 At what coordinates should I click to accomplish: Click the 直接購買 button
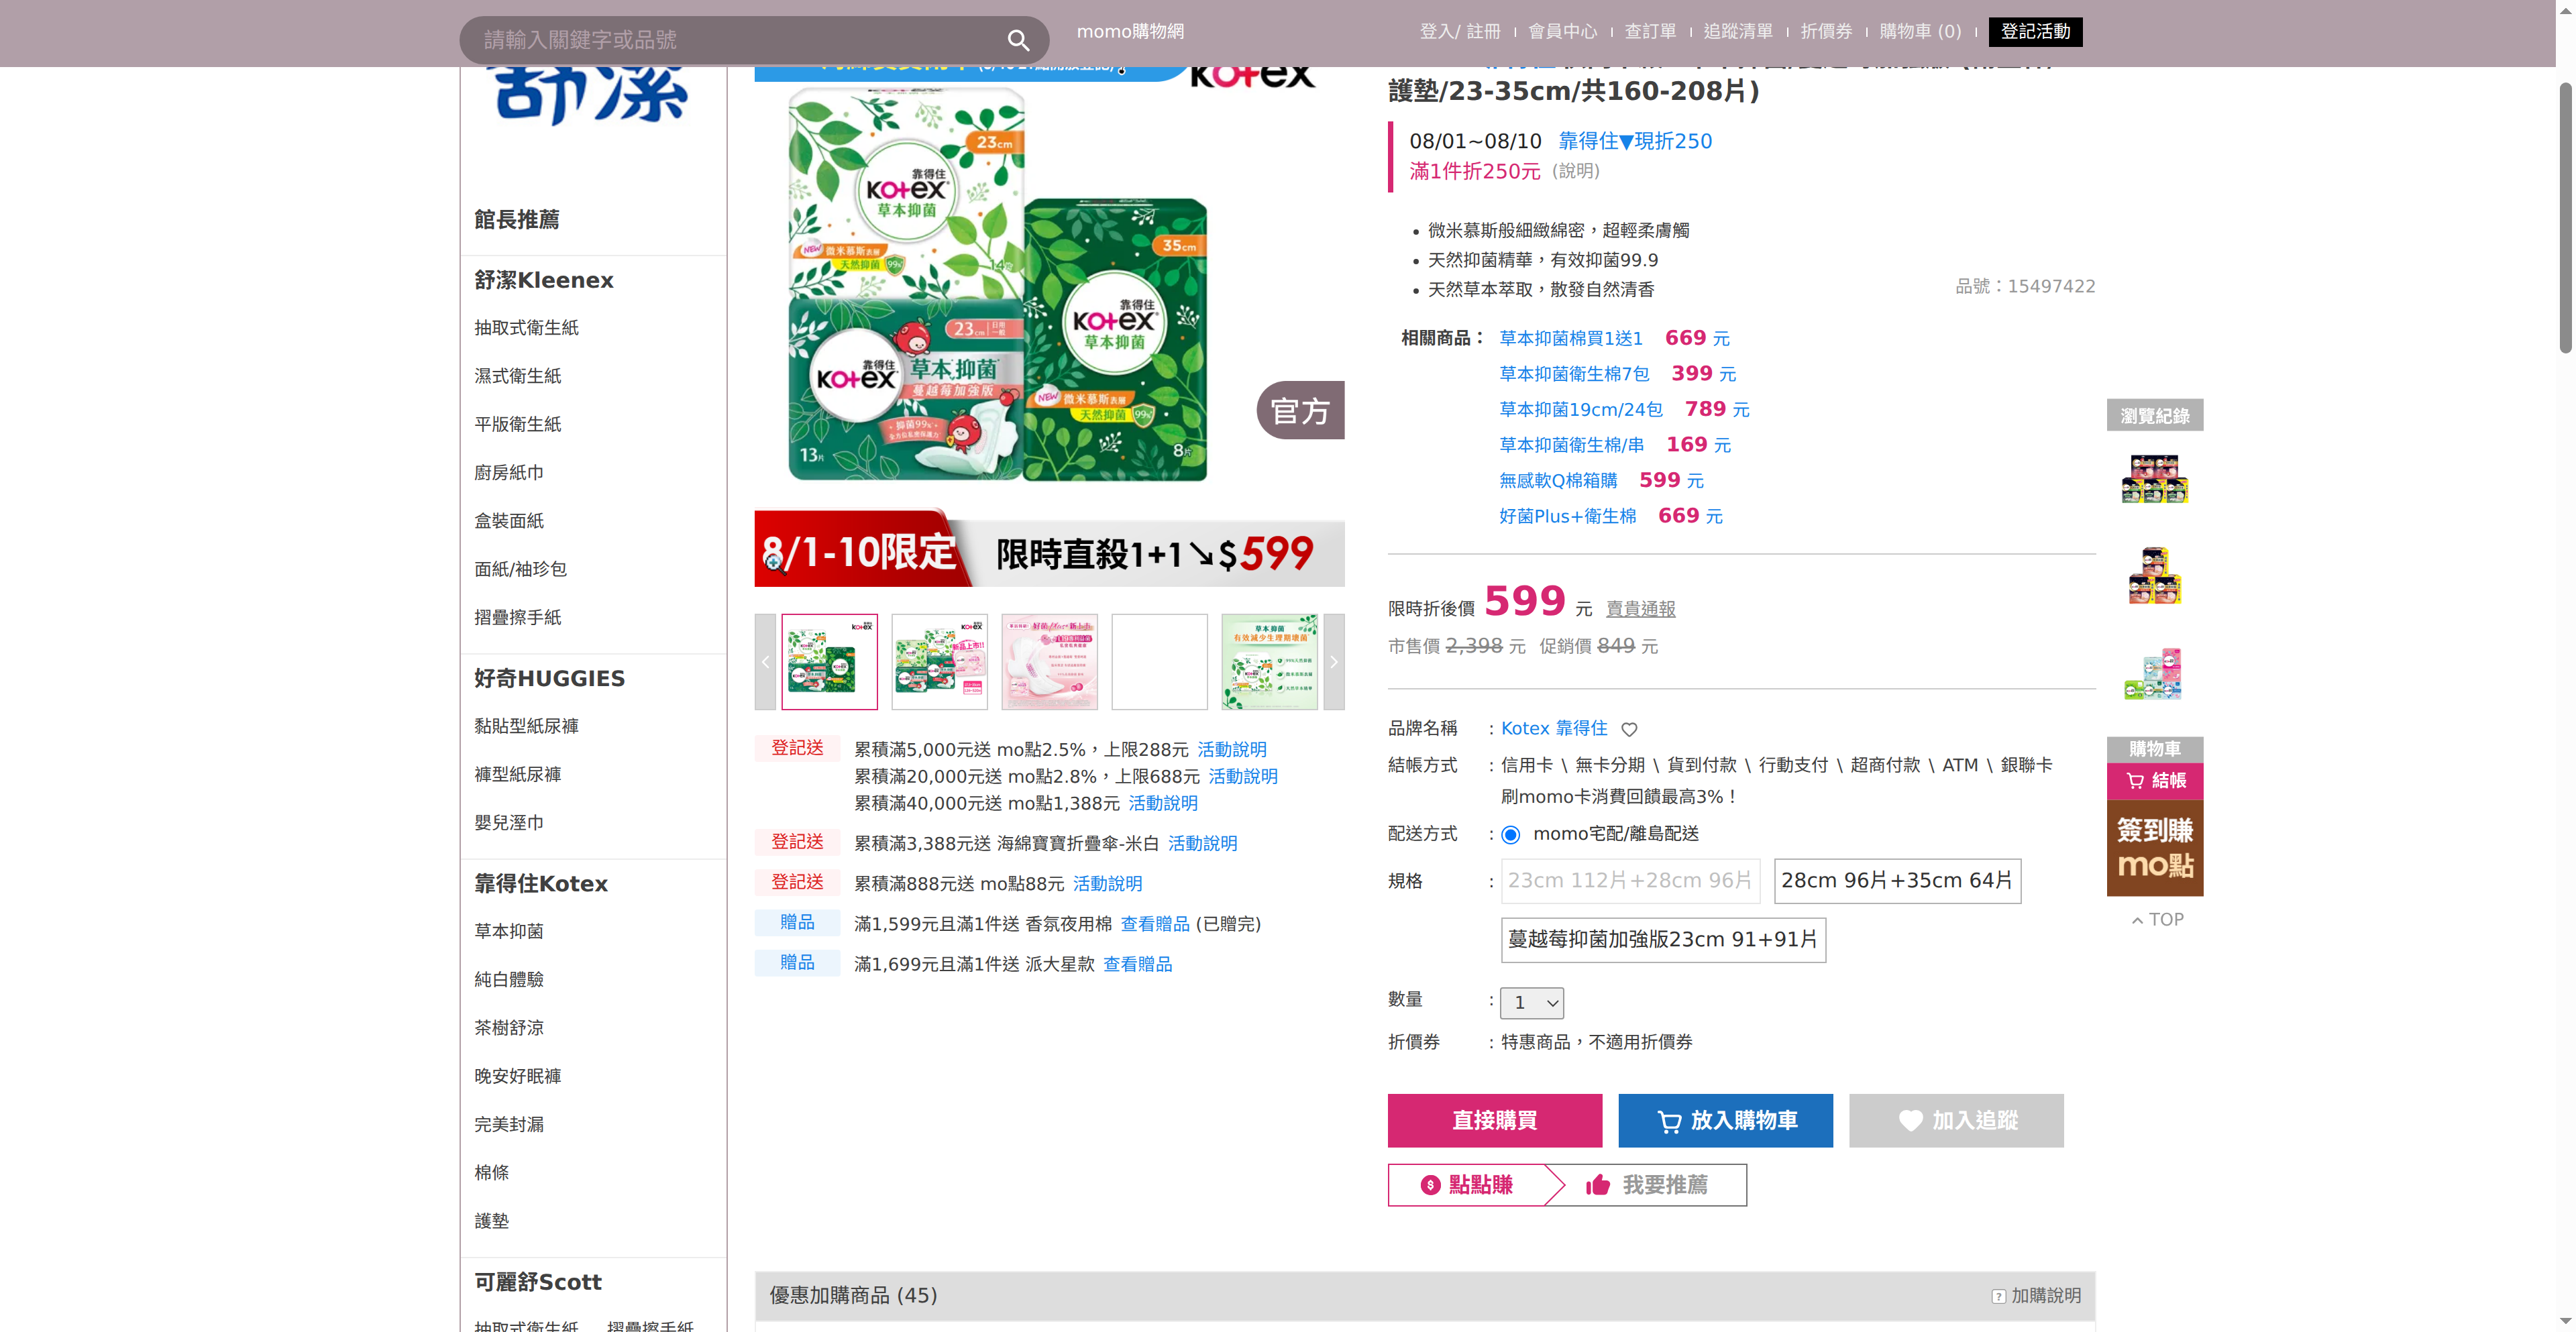point(1494,1121)
